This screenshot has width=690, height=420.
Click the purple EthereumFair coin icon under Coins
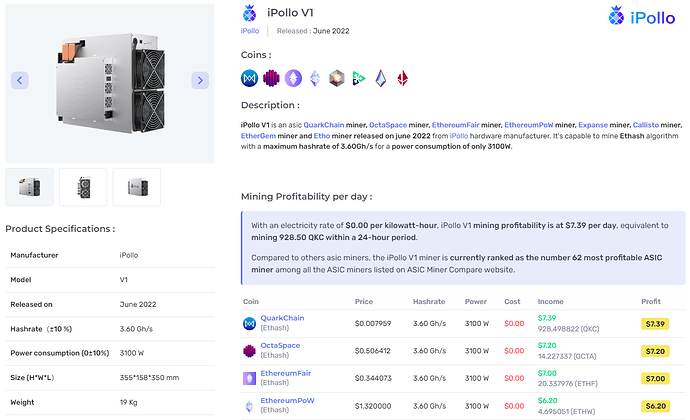pyautogui.click(x=294, y=78)
